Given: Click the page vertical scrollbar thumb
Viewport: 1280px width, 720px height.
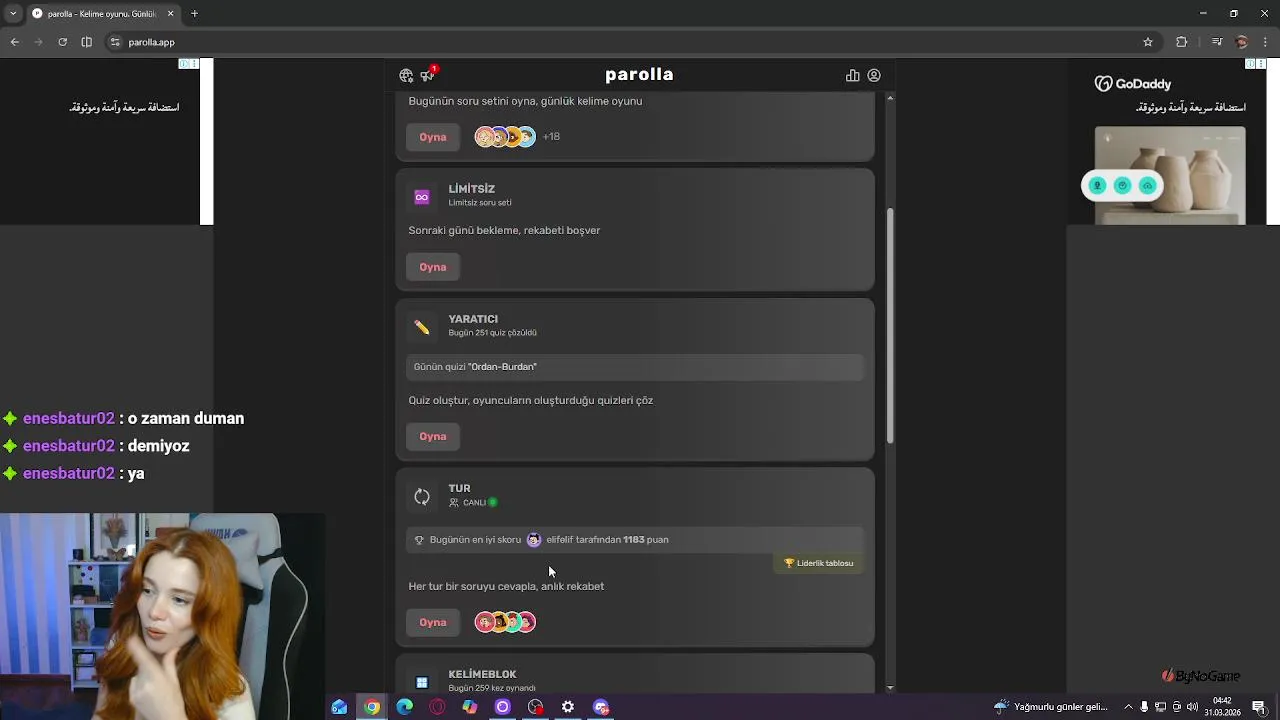Looking at the screenshot, I should 890,325.
